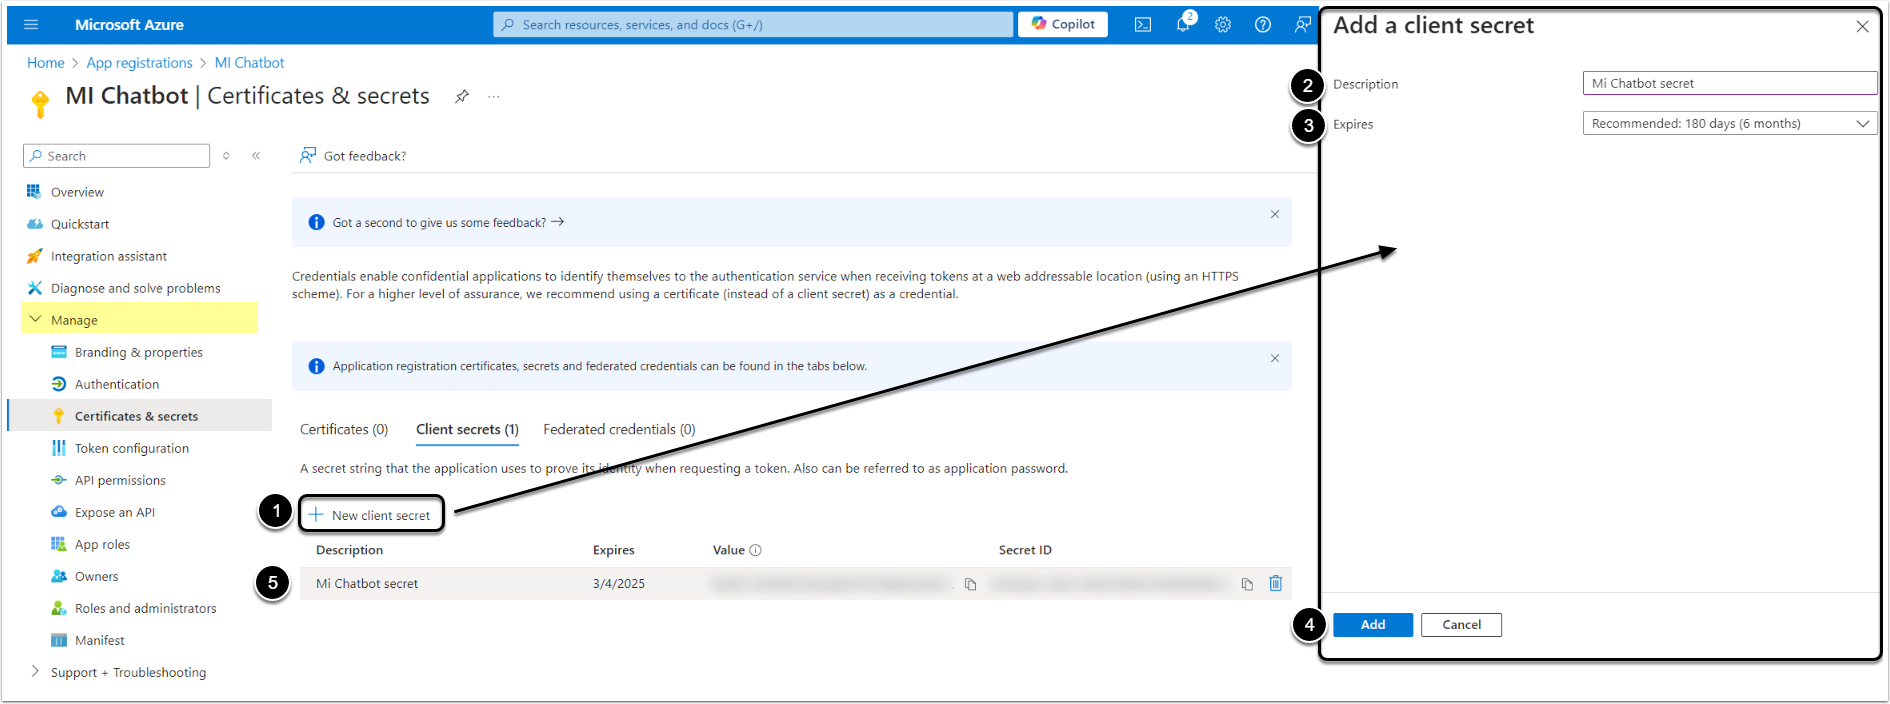Viewport: 1890px width, 704px height.
Task: Click the 3/4/2025 expiry date cell
Action: [x=618, y=584]
